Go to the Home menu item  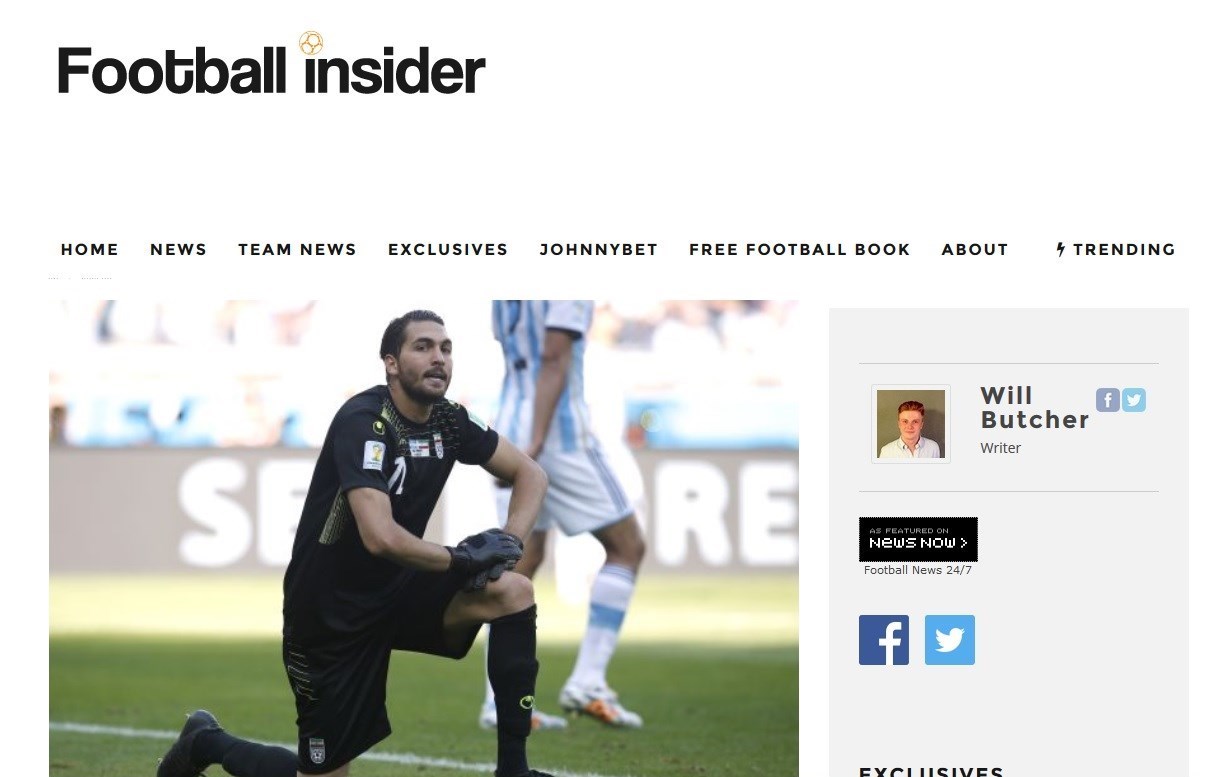coord(90,249)
